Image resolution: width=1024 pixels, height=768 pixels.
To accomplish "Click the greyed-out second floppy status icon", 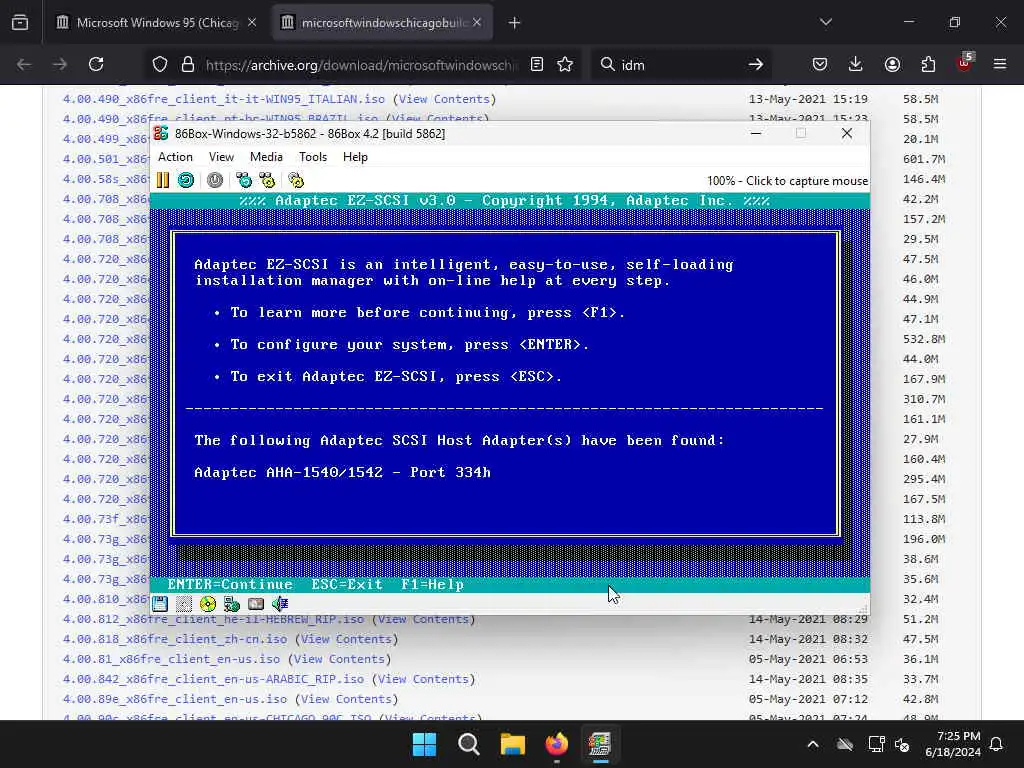I will [x=184, y=604].
